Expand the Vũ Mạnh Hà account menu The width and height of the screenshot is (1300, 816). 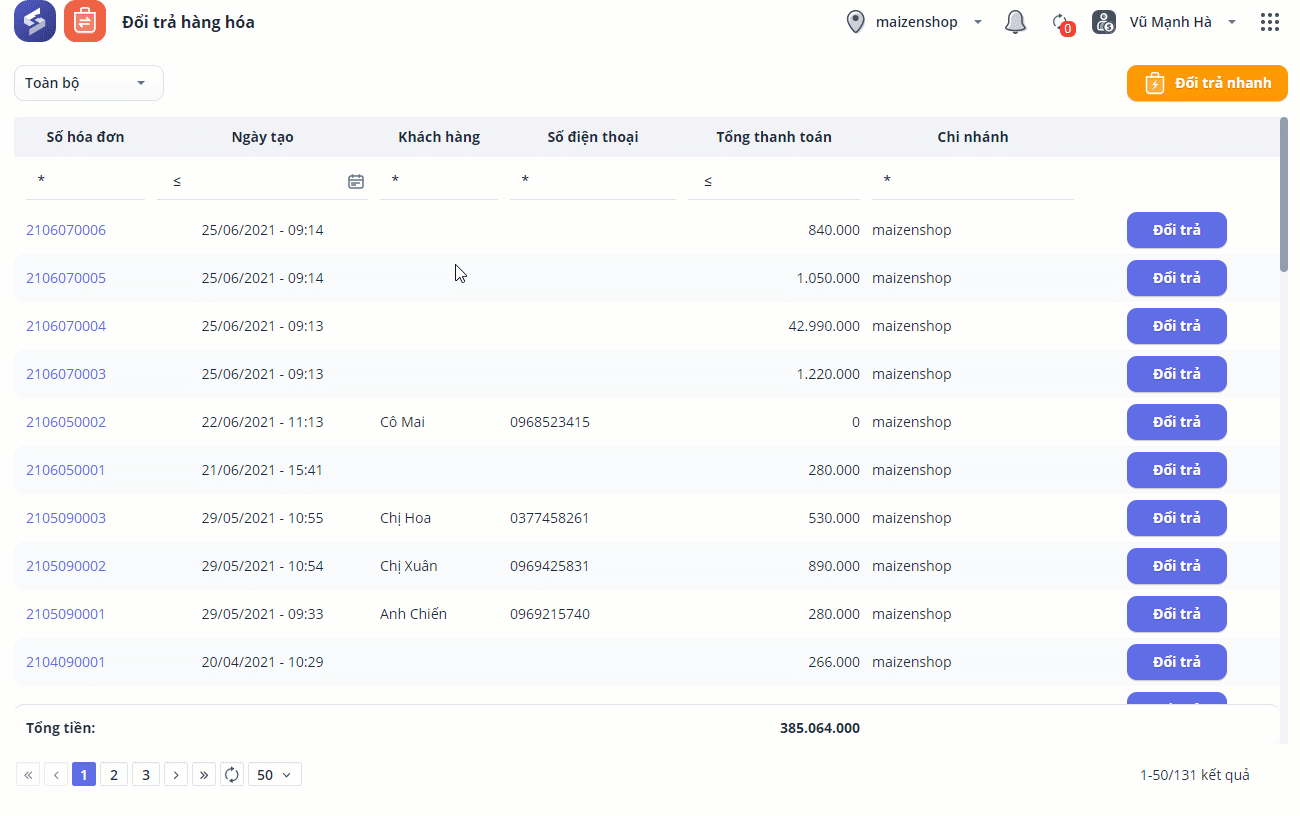1232,22
